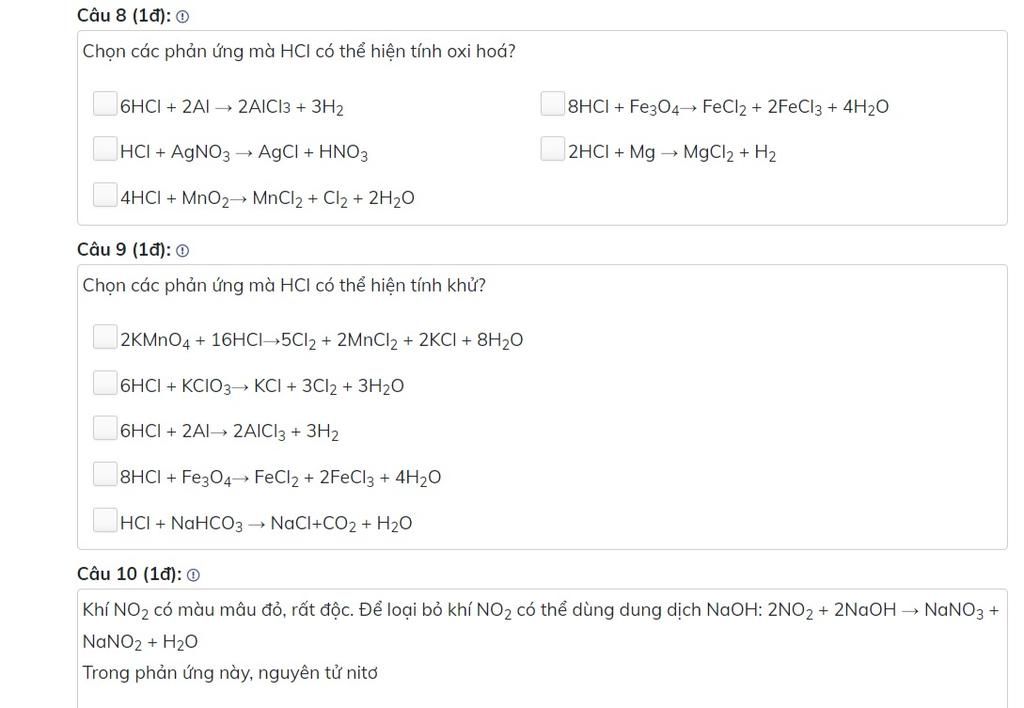Viewport: 1024px width, 708px height.
Task: Click the question text about HCl tính khử
Action: click(284, 285)
